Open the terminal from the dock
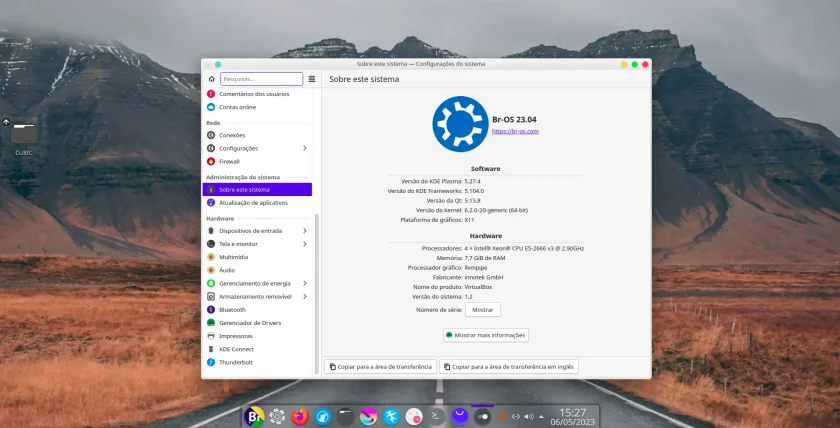 click(x=437, y=416)
